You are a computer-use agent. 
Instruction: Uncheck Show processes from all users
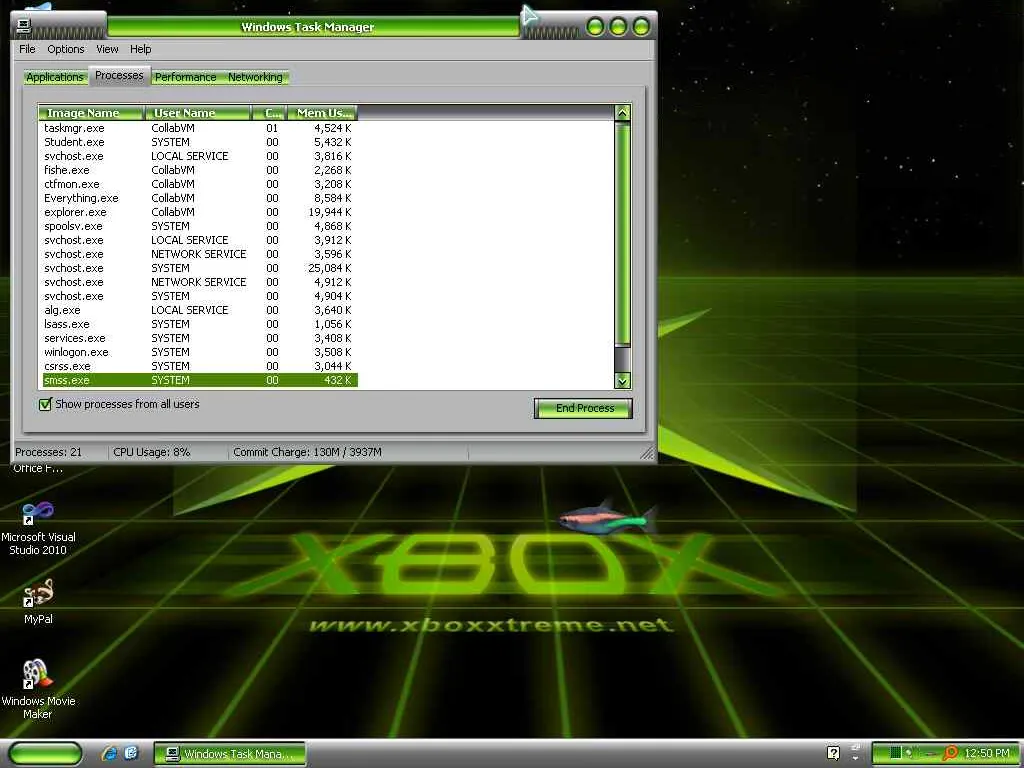pyautogui.click(x=45, y=404)
